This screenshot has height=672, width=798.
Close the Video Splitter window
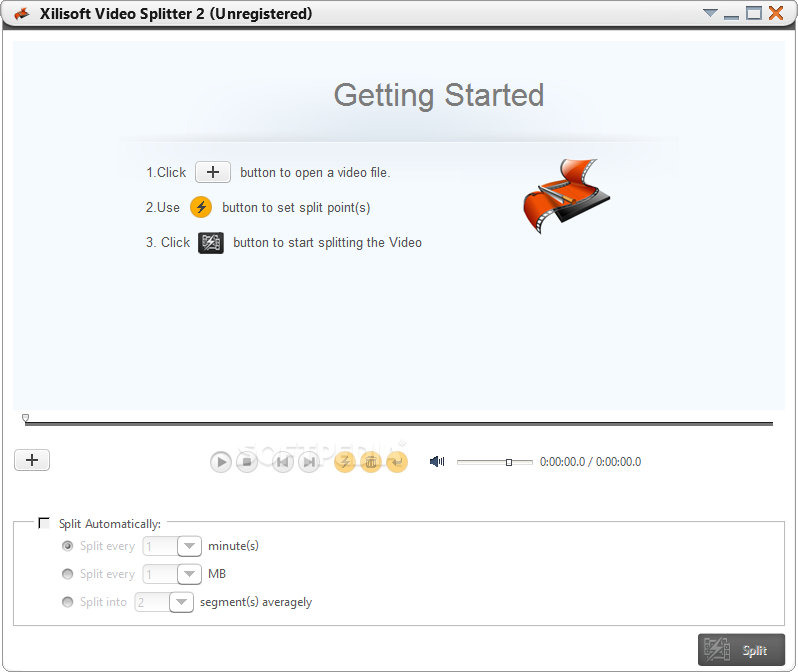tap(776, 13)
